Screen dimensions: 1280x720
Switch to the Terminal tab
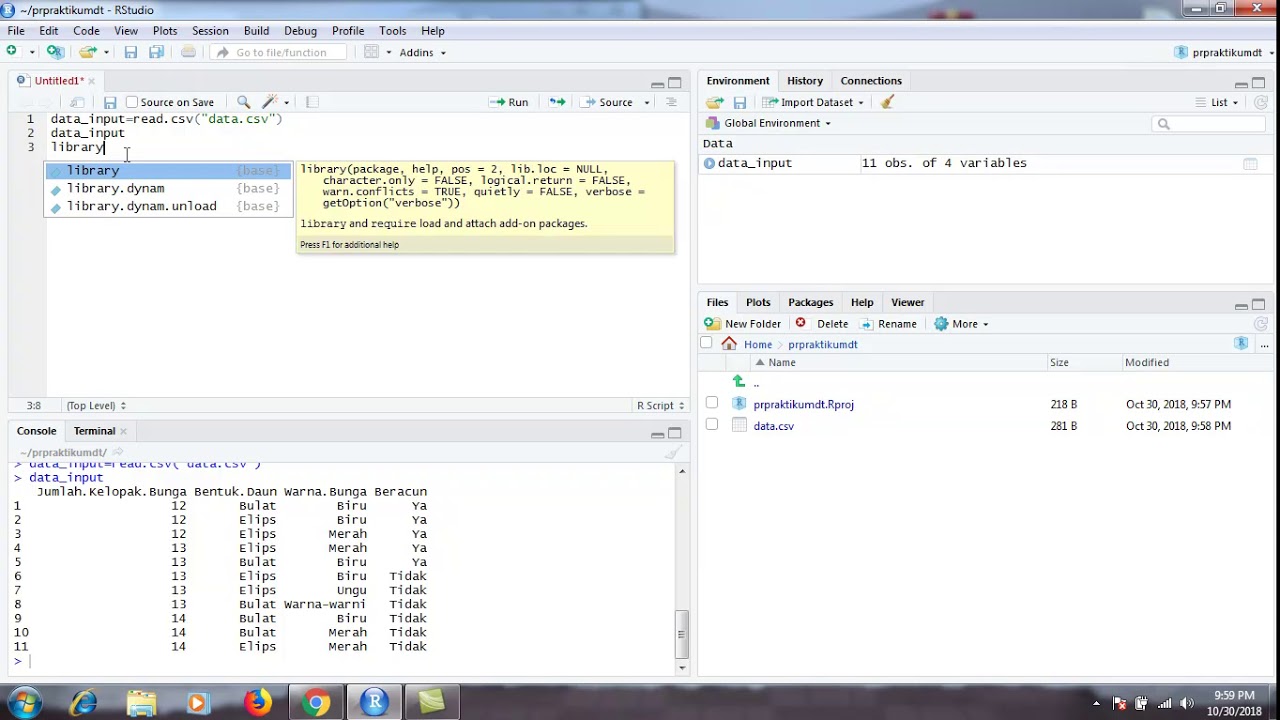click(94, 431)
